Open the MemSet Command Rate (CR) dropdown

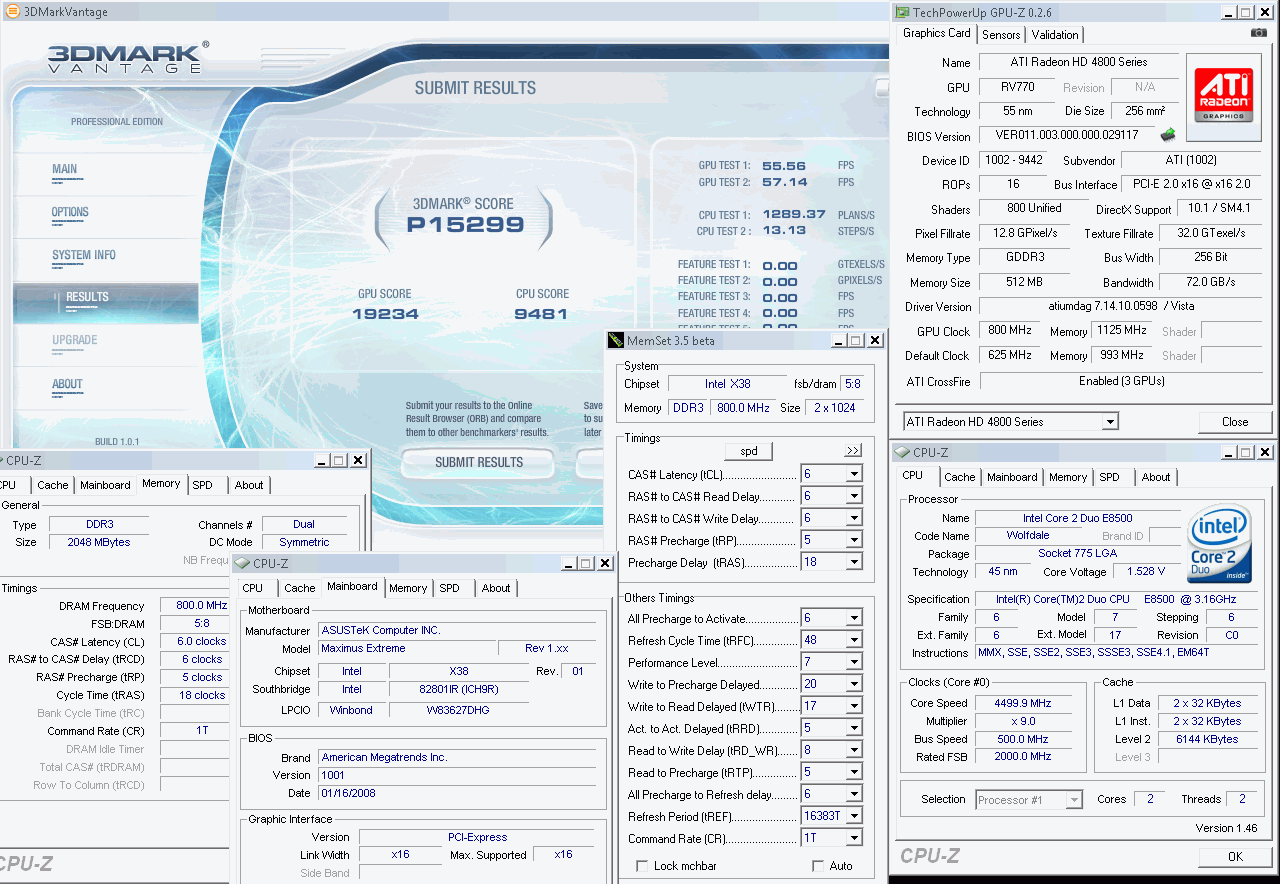pos(854,838)
